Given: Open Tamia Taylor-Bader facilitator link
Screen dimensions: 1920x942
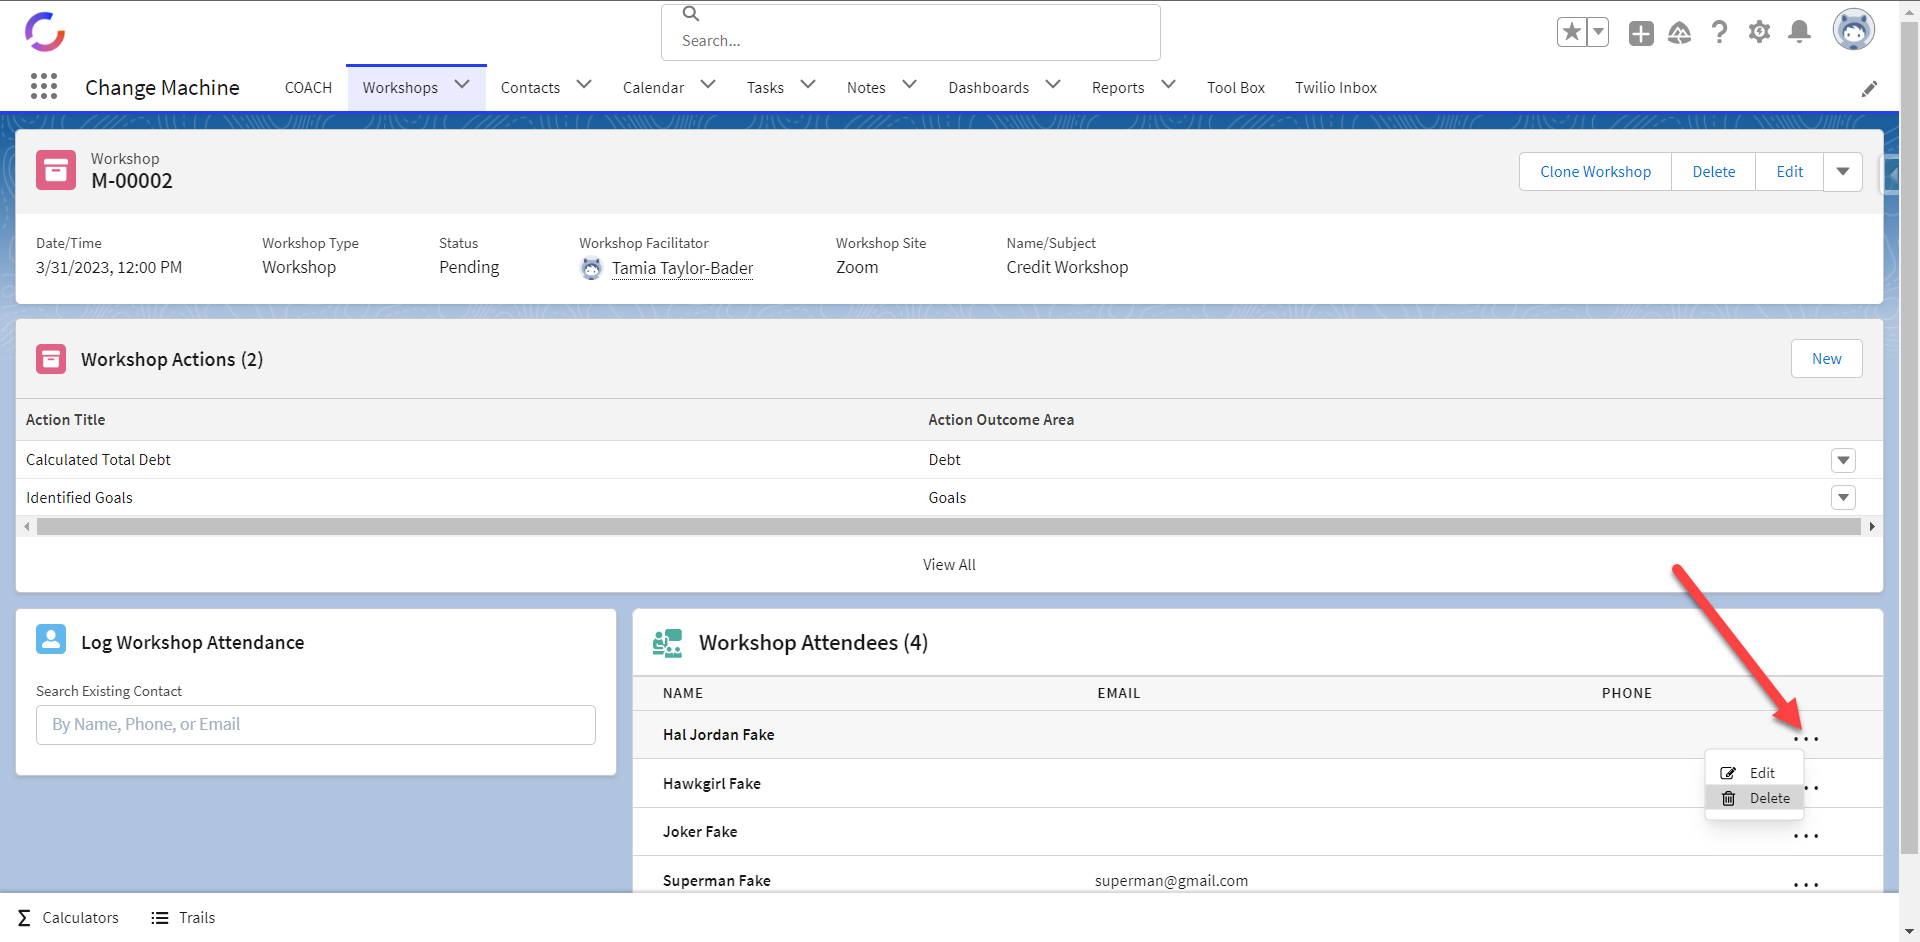Looking at the screenshot, I should click(x=682, y=268).
